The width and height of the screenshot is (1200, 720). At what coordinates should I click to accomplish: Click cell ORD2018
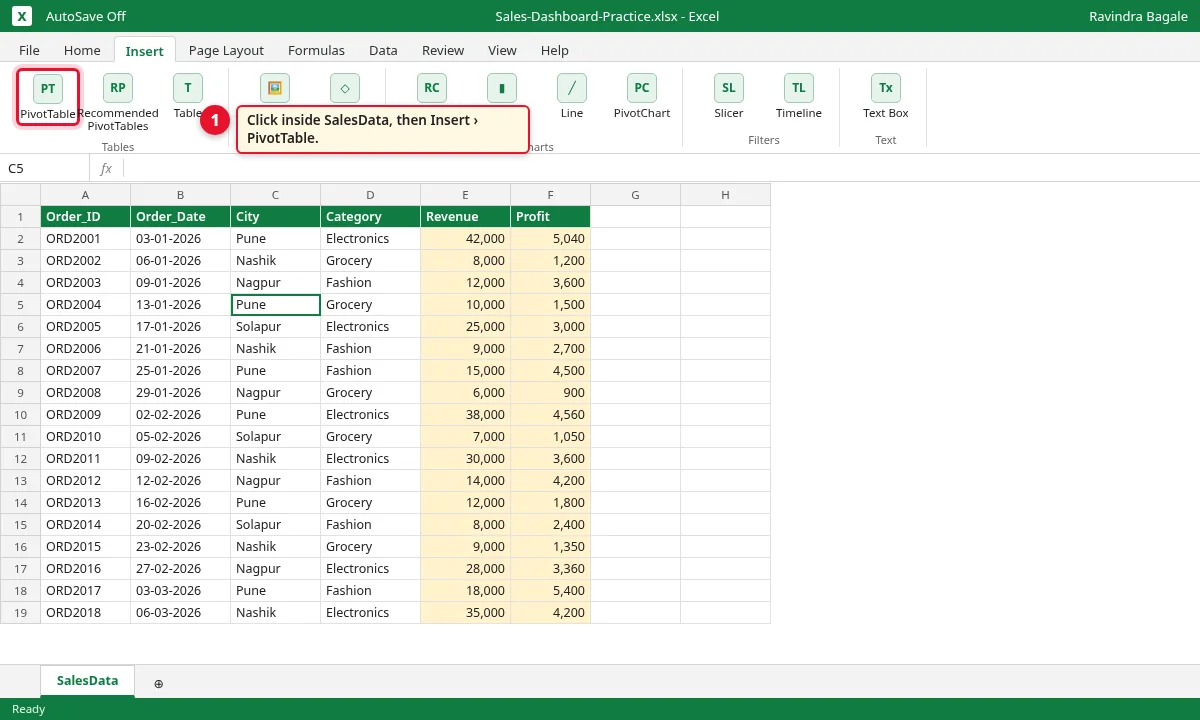pos(85,612)
